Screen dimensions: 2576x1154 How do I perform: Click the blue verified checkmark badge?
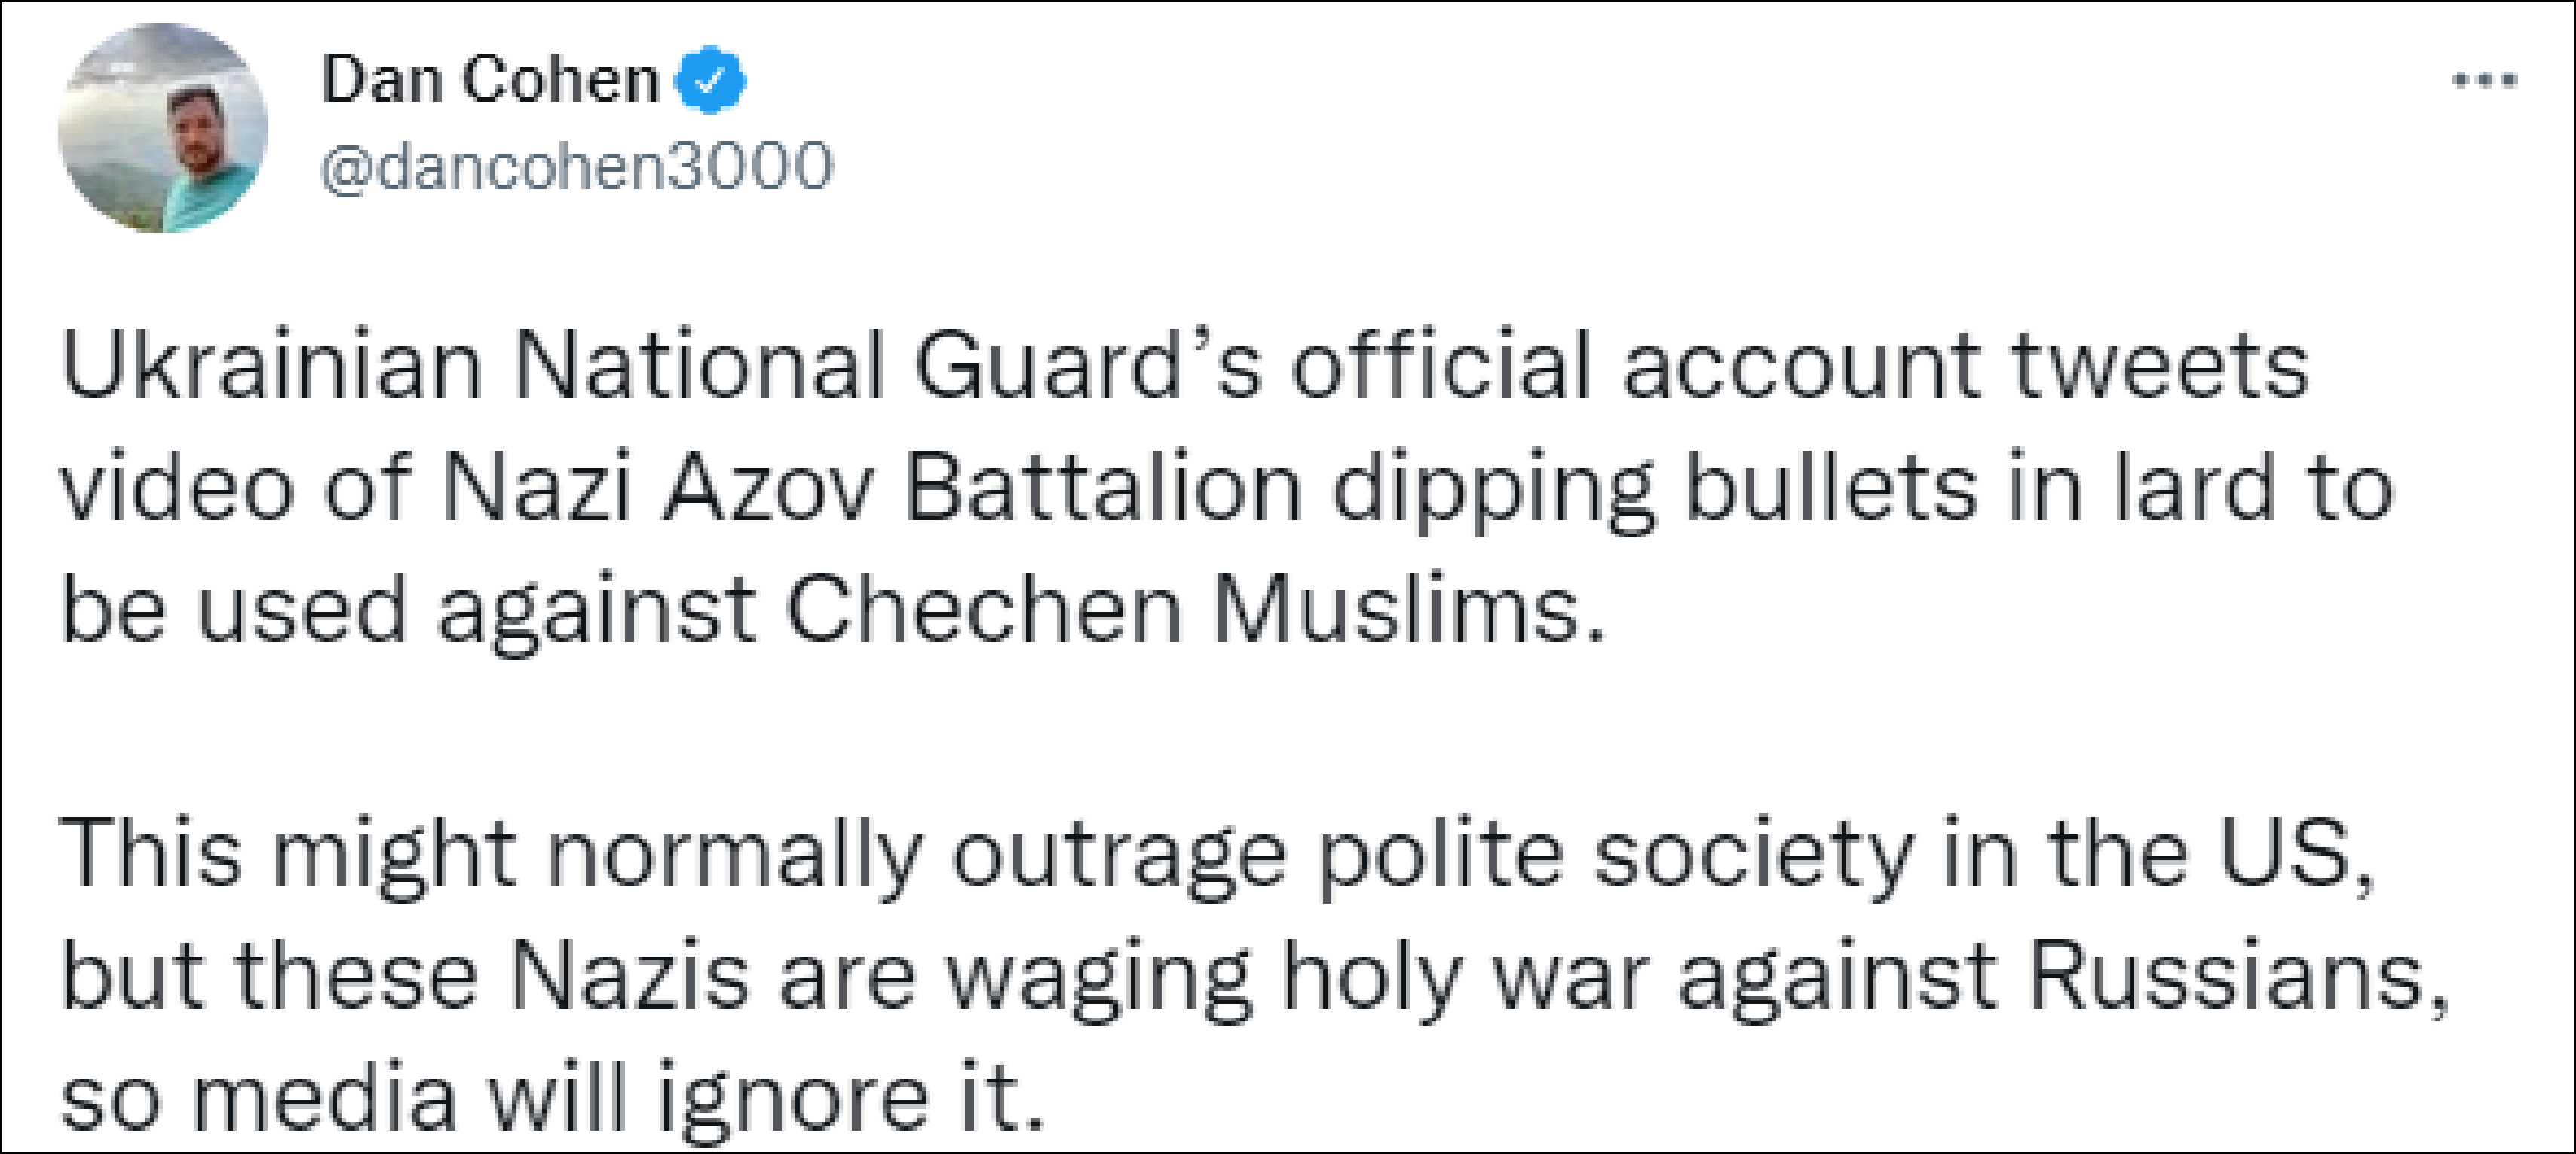[710, 80]
